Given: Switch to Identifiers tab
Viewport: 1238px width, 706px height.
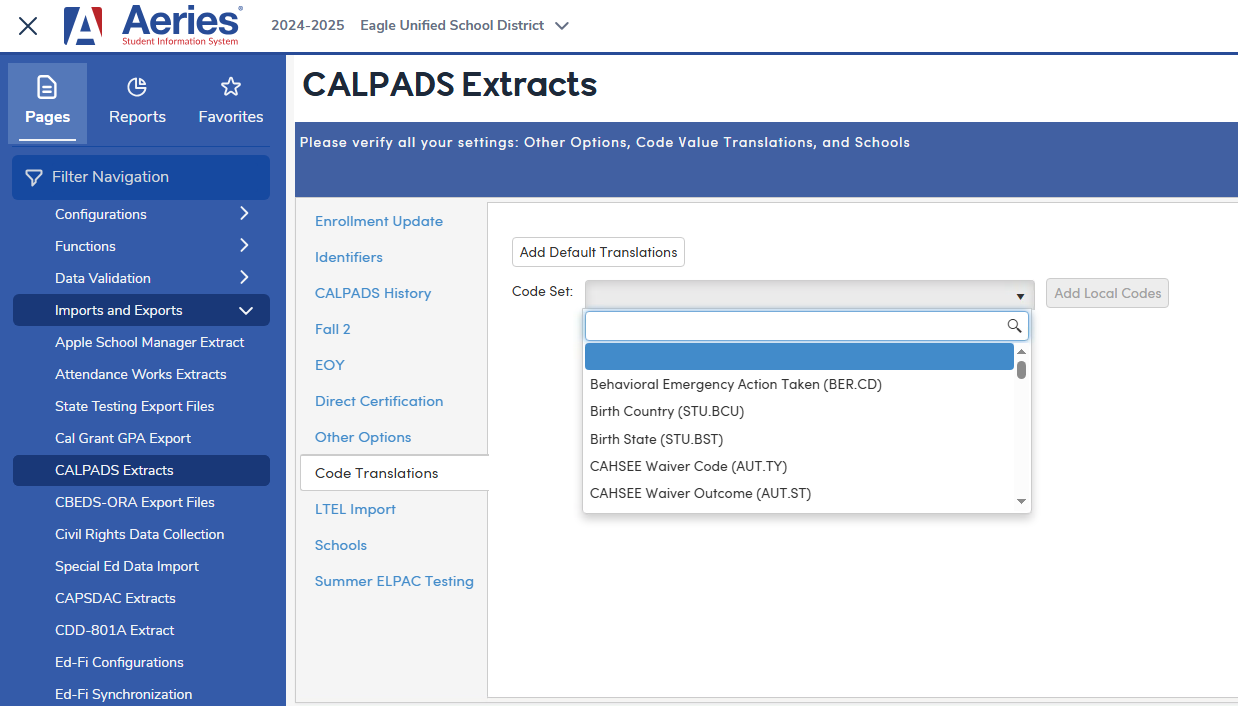Looking at the screenshot, I should coord(349,257).
